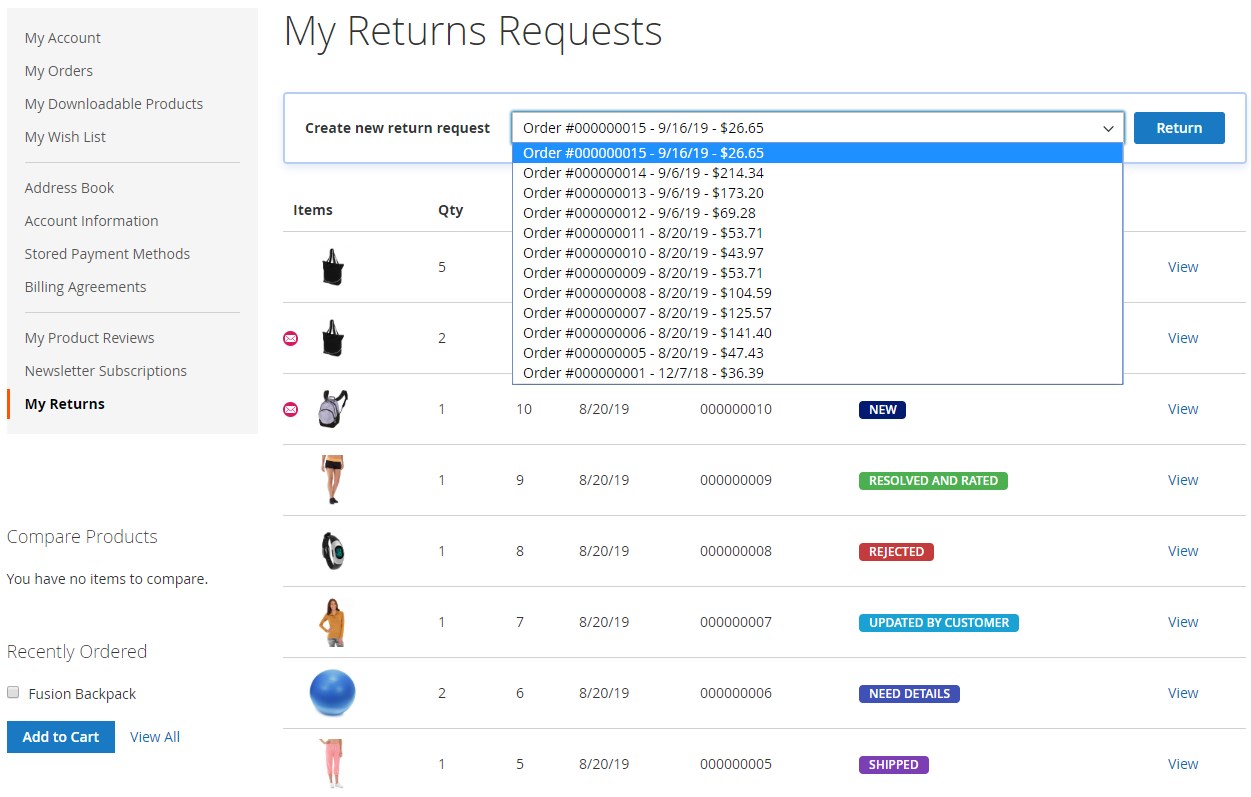Open shorts product thumbnail for order 000000009
Viewport: 1251px width, 797px height.
click(x=332, y=480)
